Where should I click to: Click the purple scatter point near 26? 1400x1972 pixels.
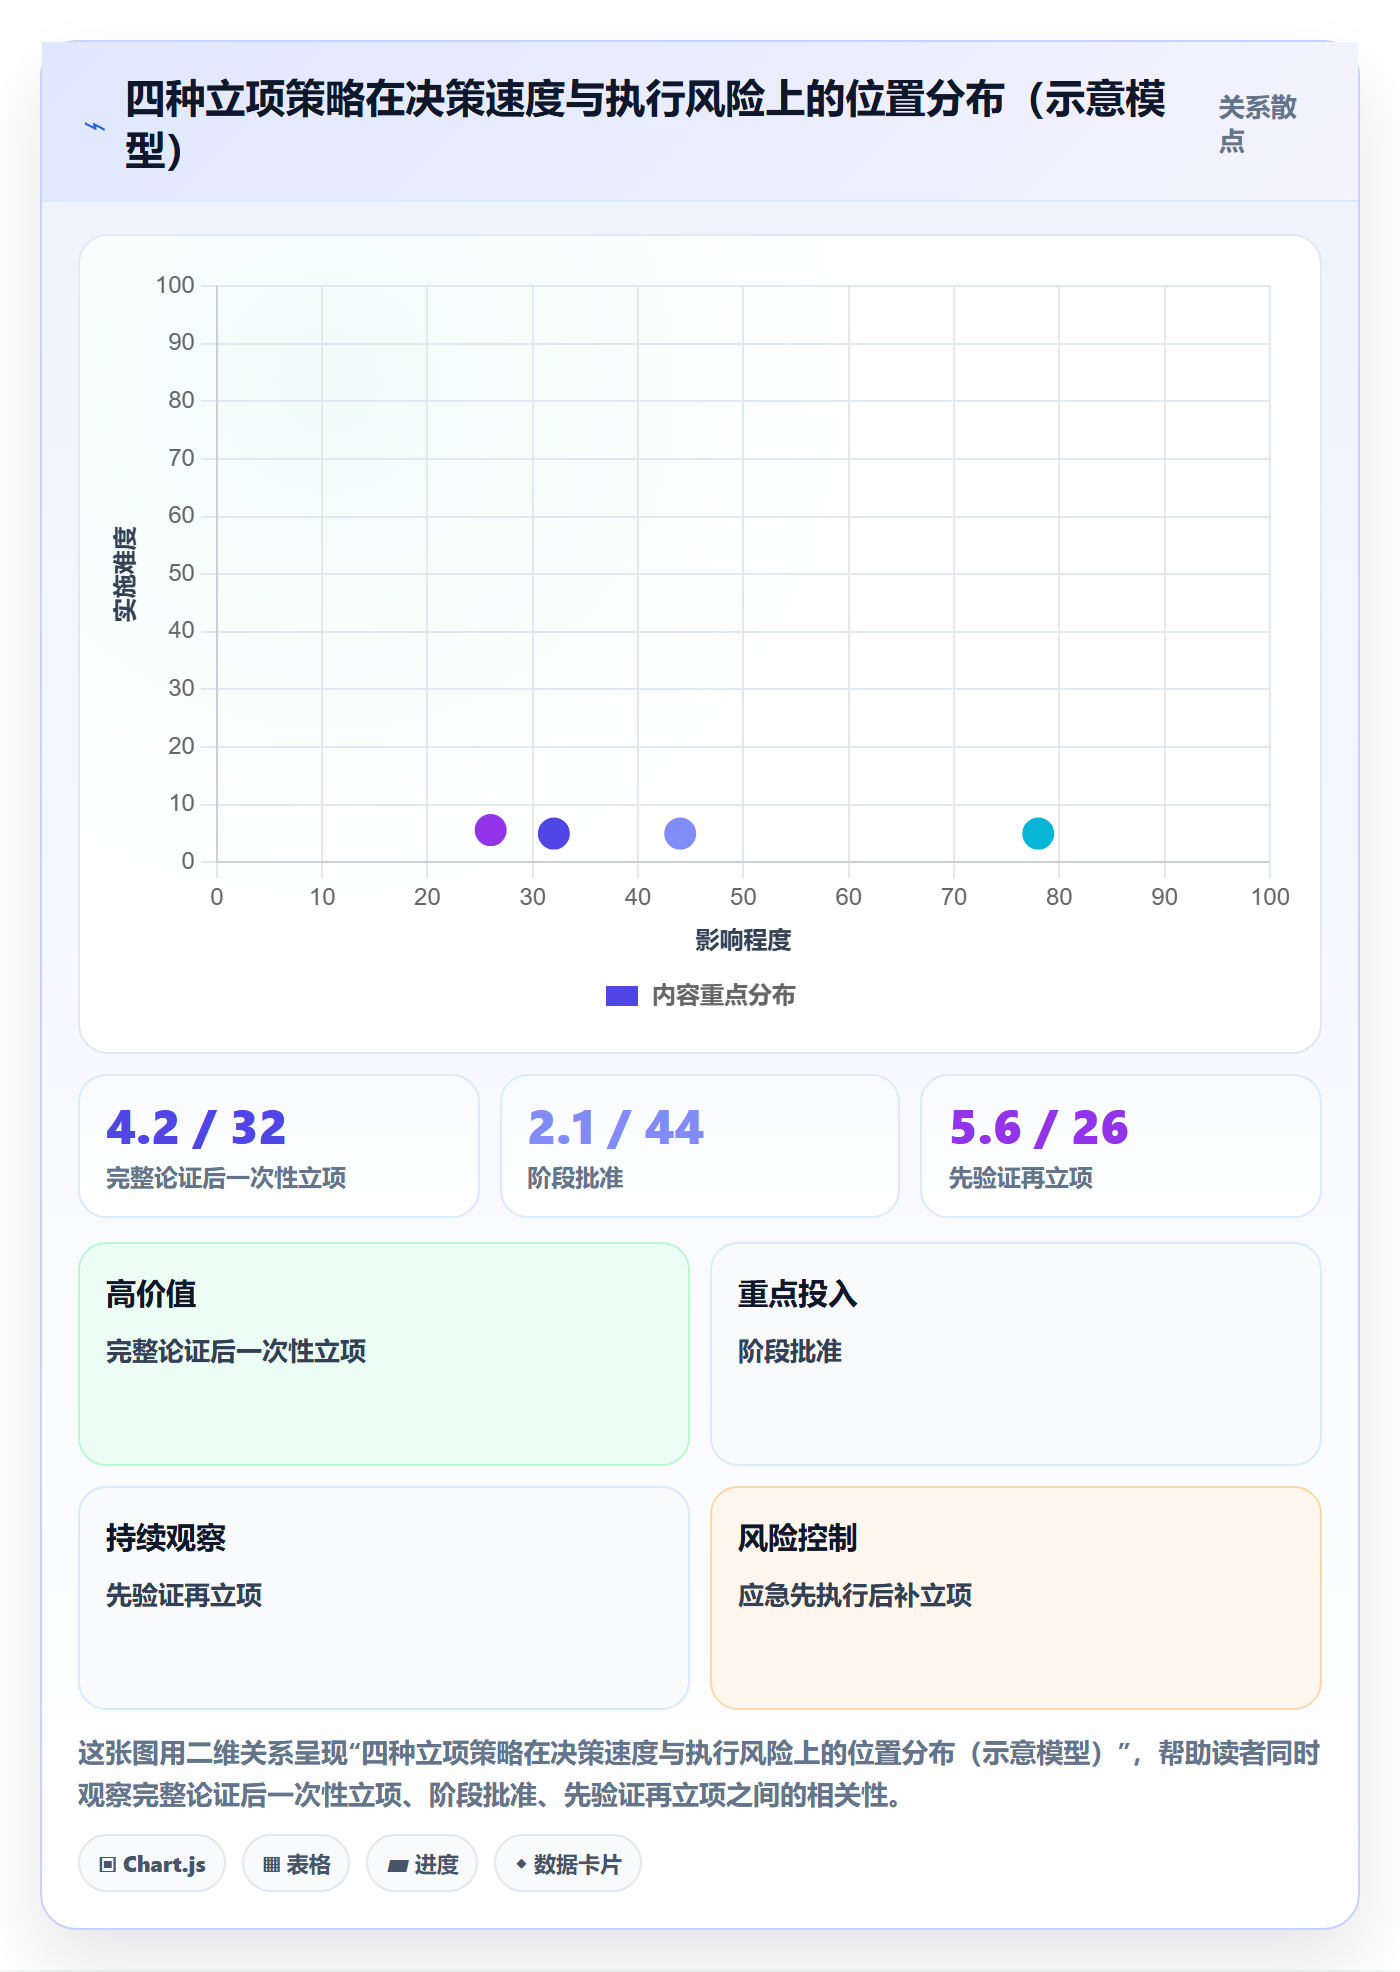click(490, 830)
